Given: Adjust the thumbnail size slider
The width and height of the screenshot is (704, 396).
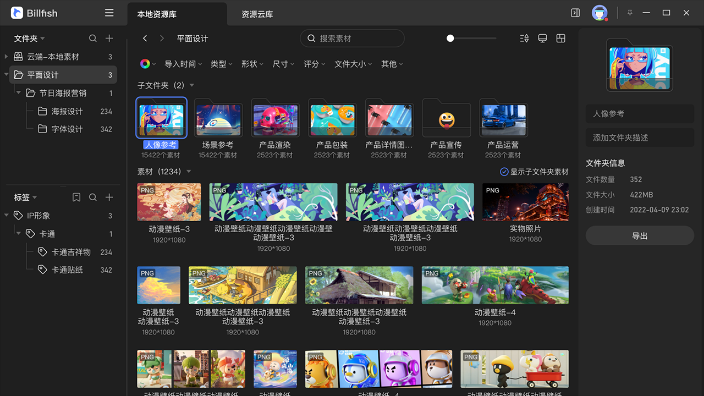Looking at the screenshot, I should coord(450,39).
